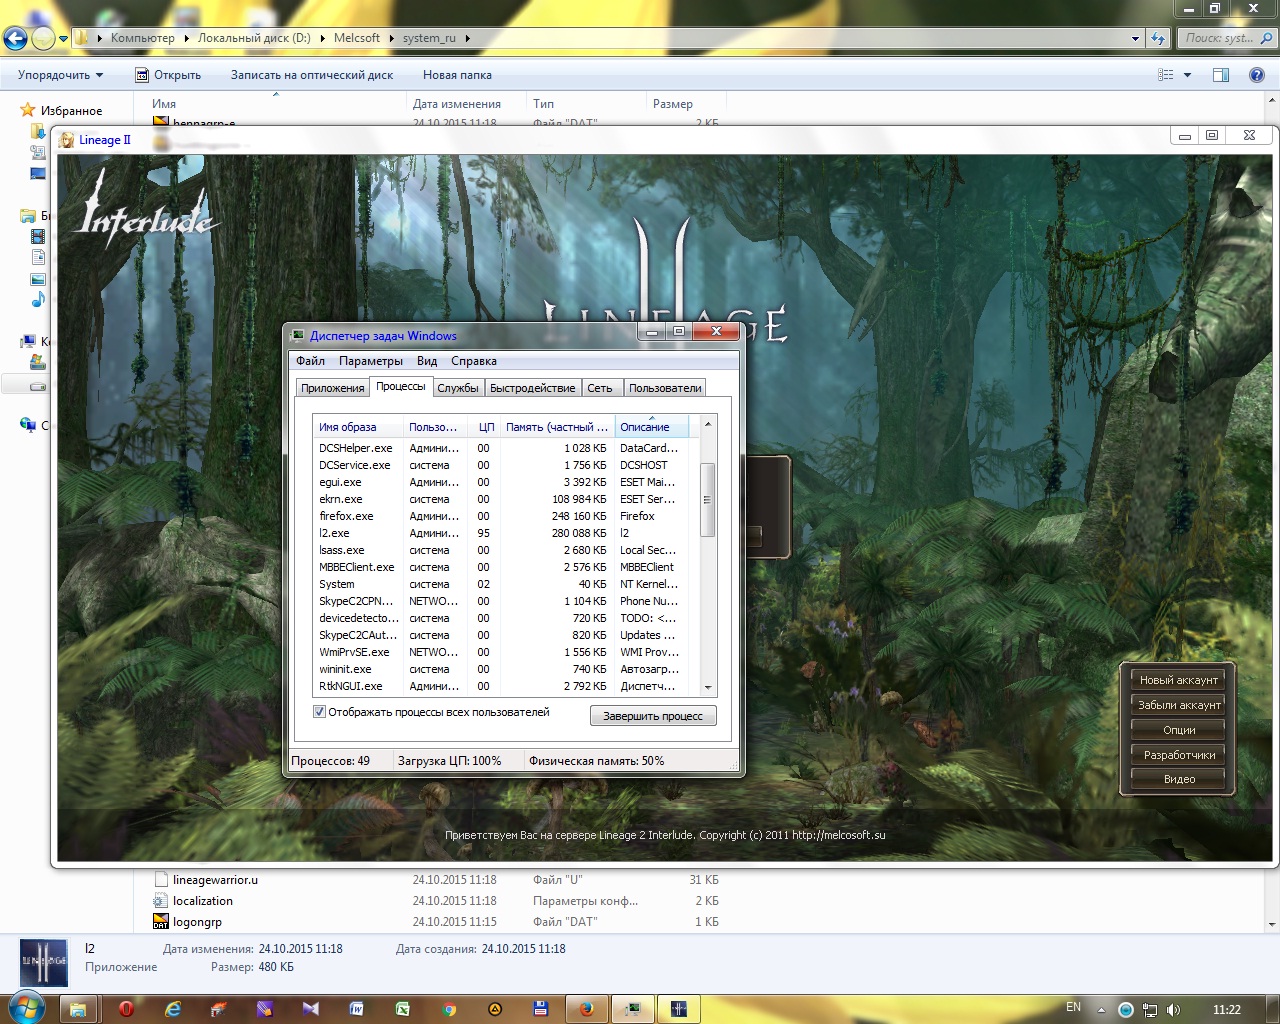
Task: Click the Explorer search field
Action: click(x=1226, y=38)
